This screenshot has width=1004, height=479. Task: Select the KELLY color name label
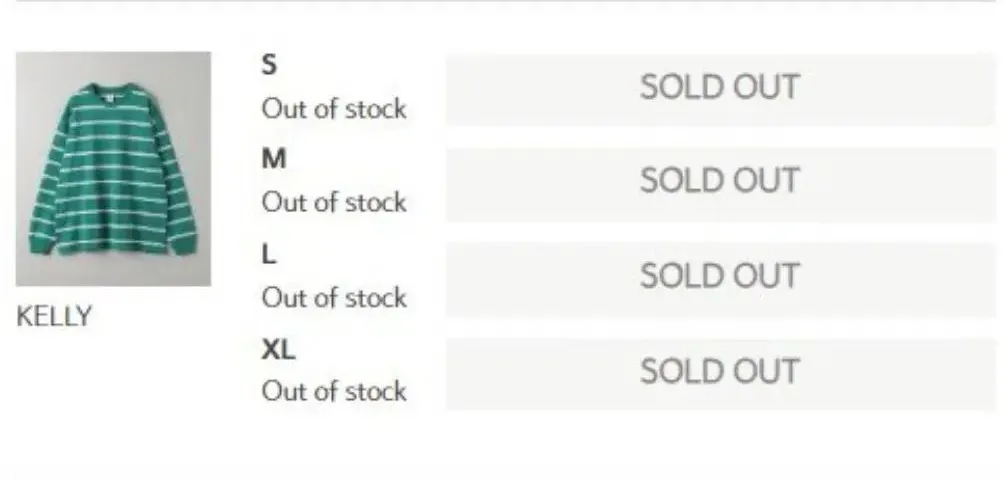(x=54, y=317)
